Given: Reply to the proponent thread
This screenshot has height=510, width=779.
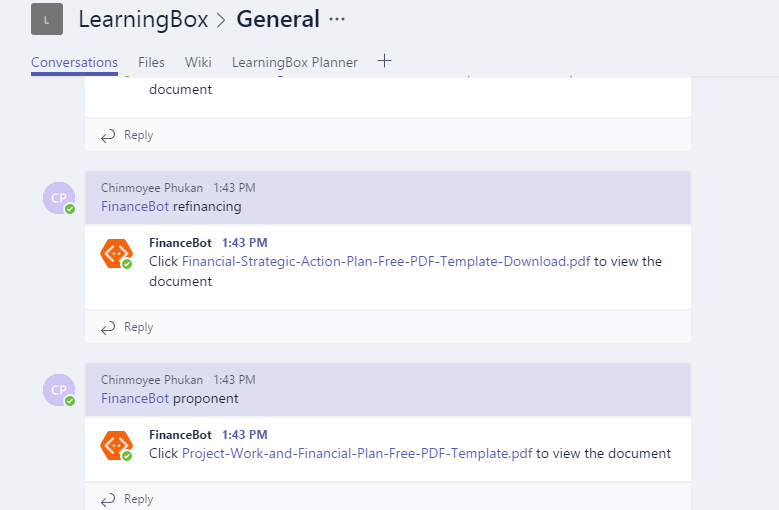Looking at the screenshot, I should click(x=127, y=498).
